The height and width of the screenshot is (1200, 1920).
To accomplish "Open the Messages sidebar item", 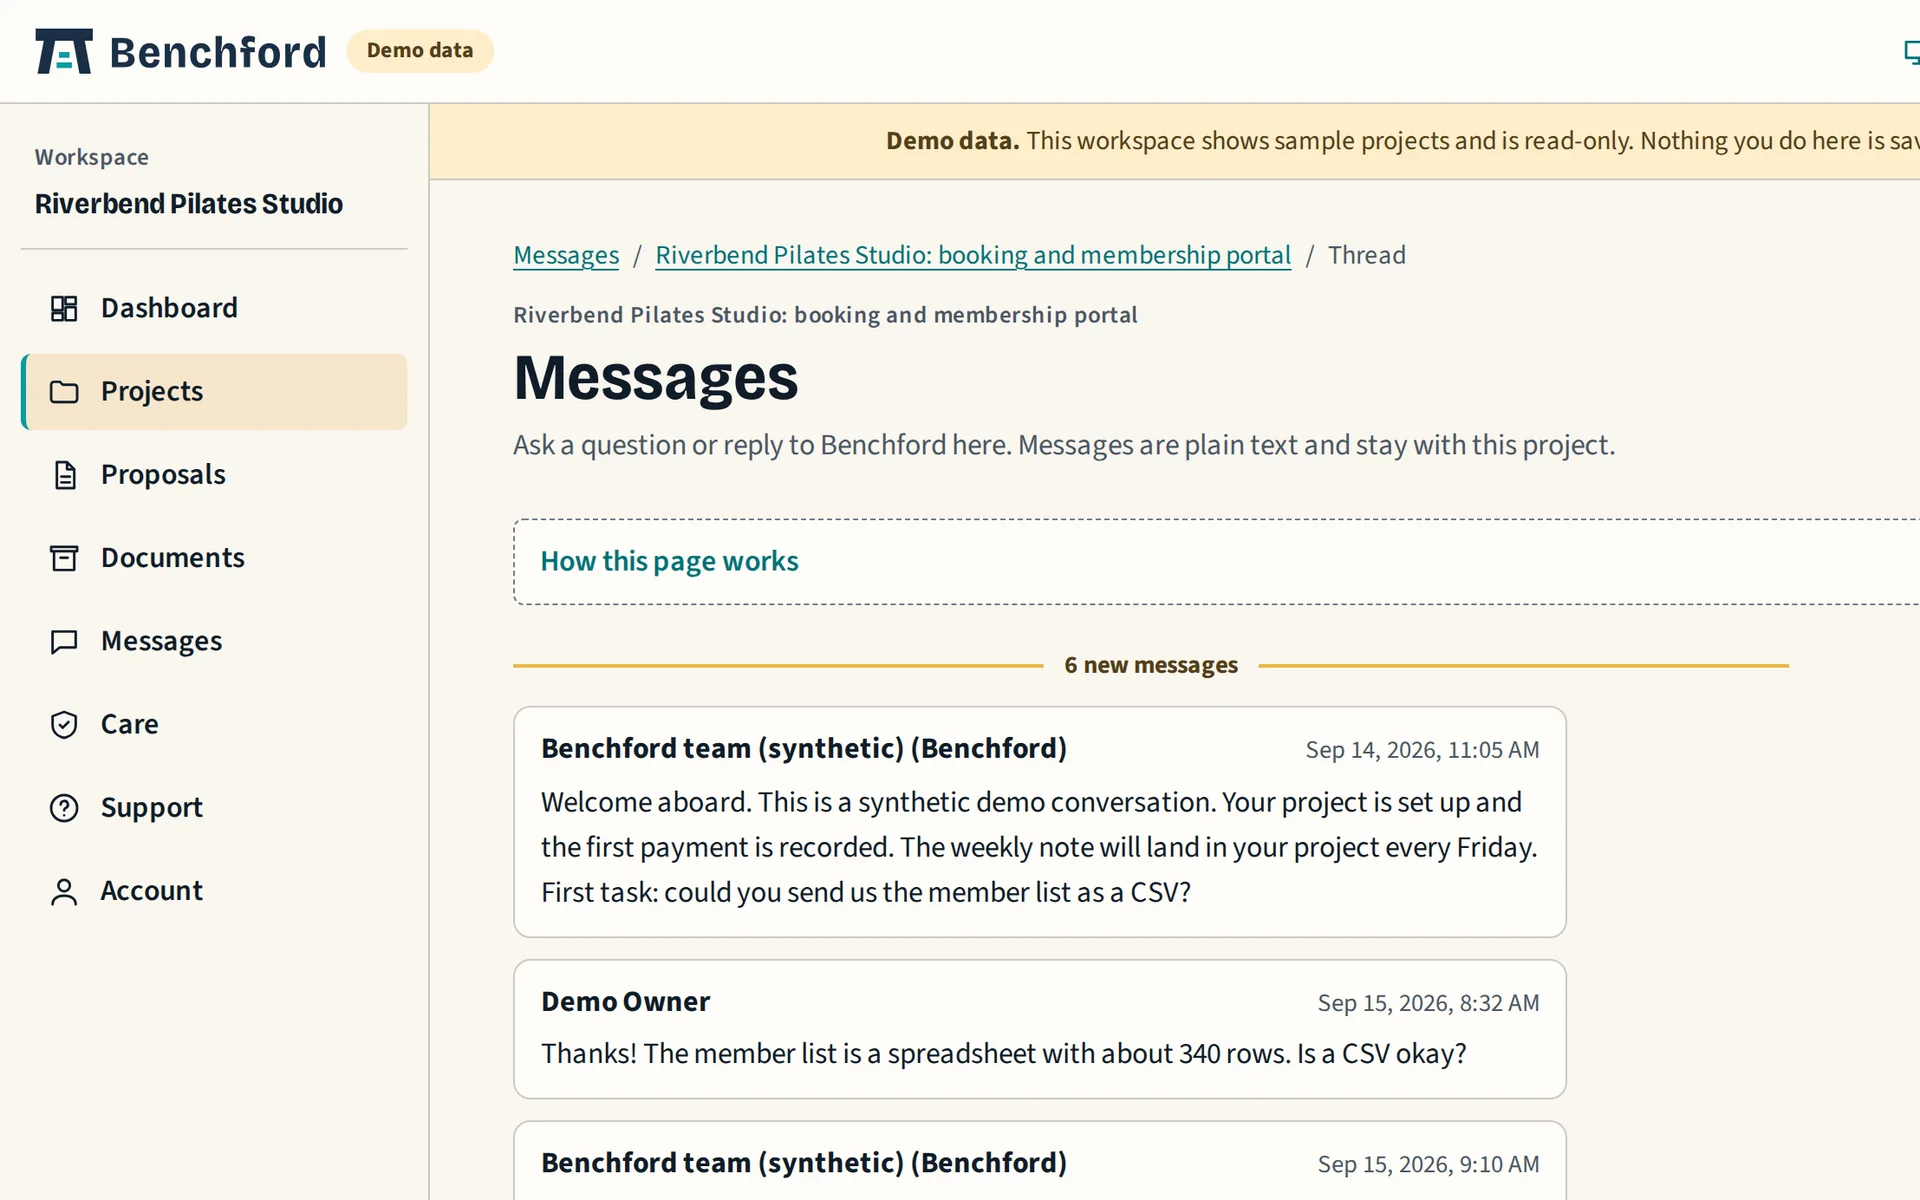I will (214, 641).
